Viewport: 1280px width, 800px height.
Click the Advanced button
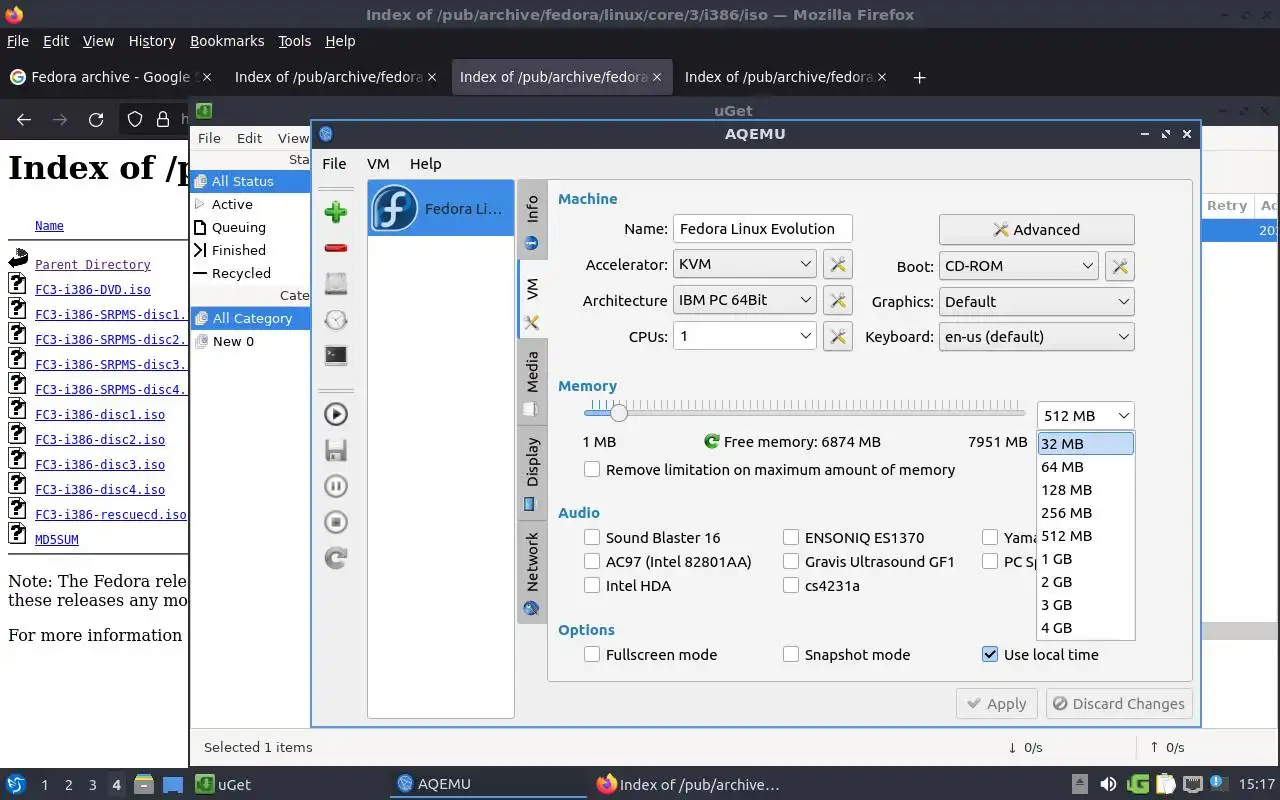[1036, 229]
